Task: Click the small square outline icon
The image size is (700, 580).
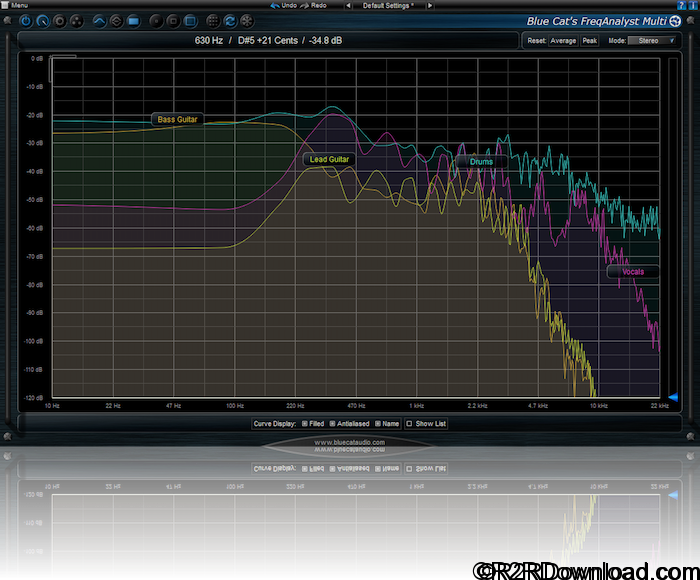Action: coord(173,21)
